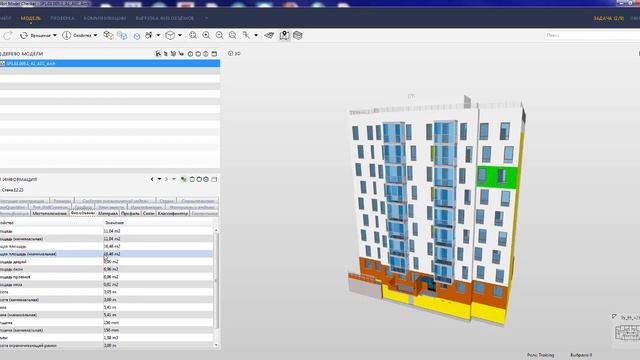Open forward history dropdown in Информация panel

point(174,179)
